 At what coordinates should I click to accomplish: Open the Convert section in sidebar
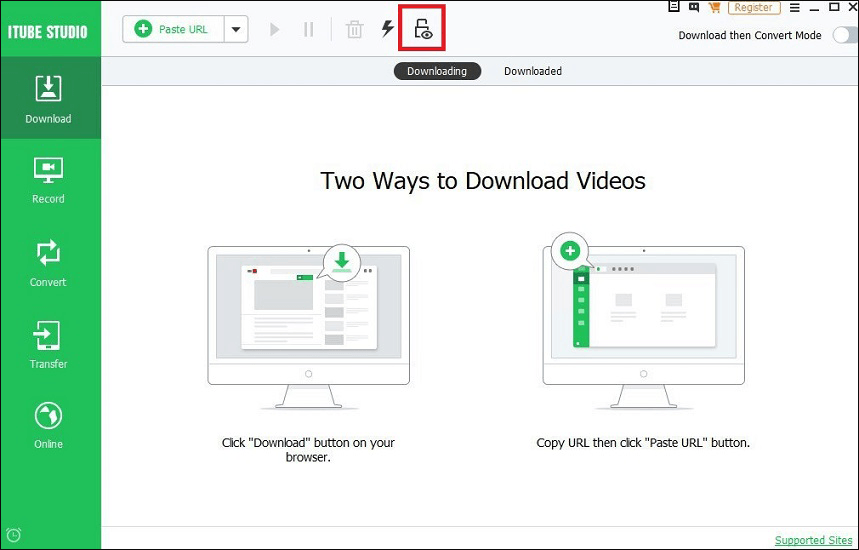click(x=48, y=263)
